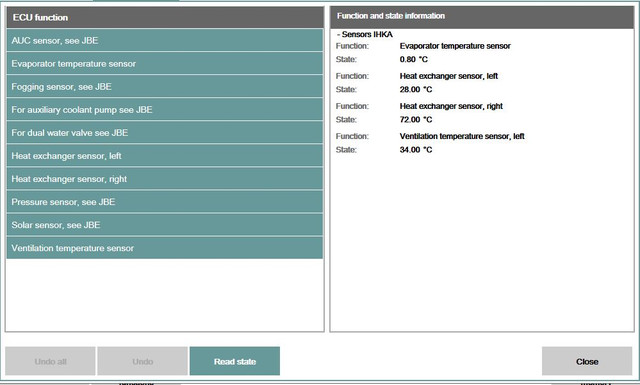Click the Undo all button
Viewport: 640px width, 385px height.
click(50, 361)
